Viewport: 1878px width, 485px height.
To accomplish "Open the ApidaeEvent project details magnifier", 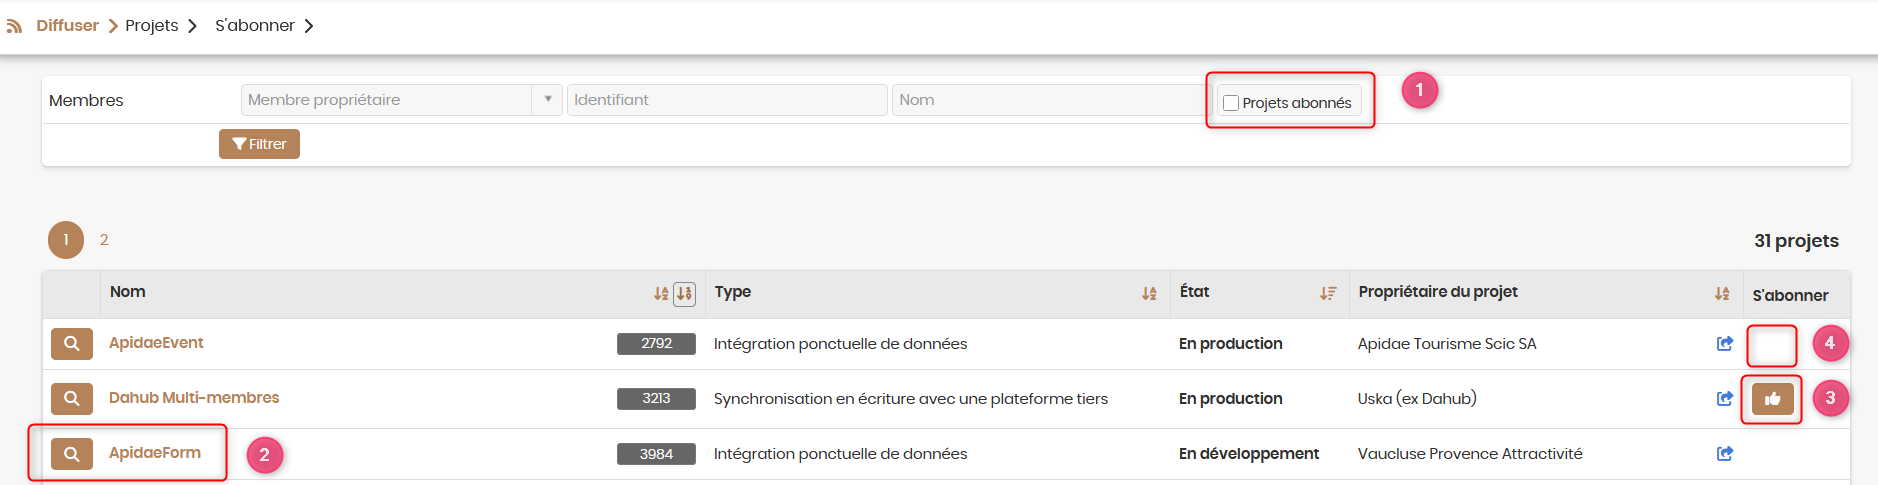I will [72, 343].
